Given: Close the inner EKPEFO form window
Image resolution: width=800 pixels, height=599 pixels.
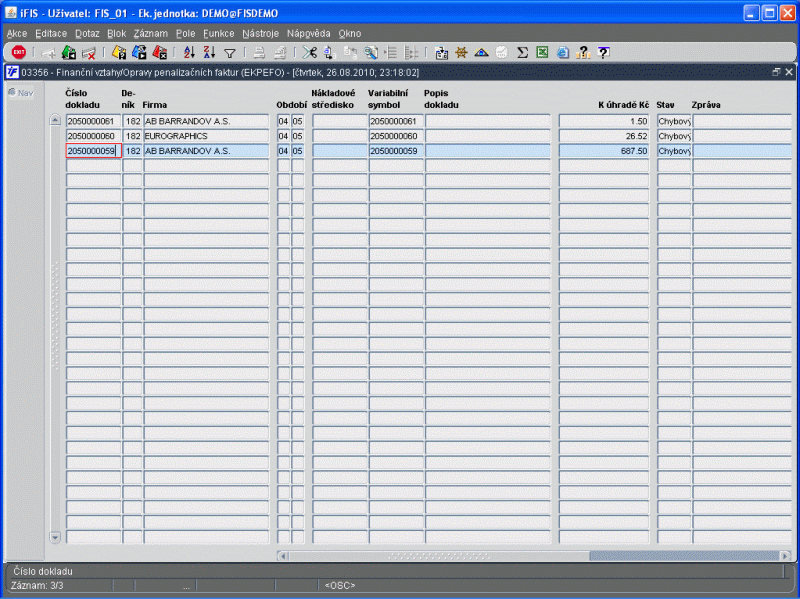Looking at the screenshot, I should point(789,72).
